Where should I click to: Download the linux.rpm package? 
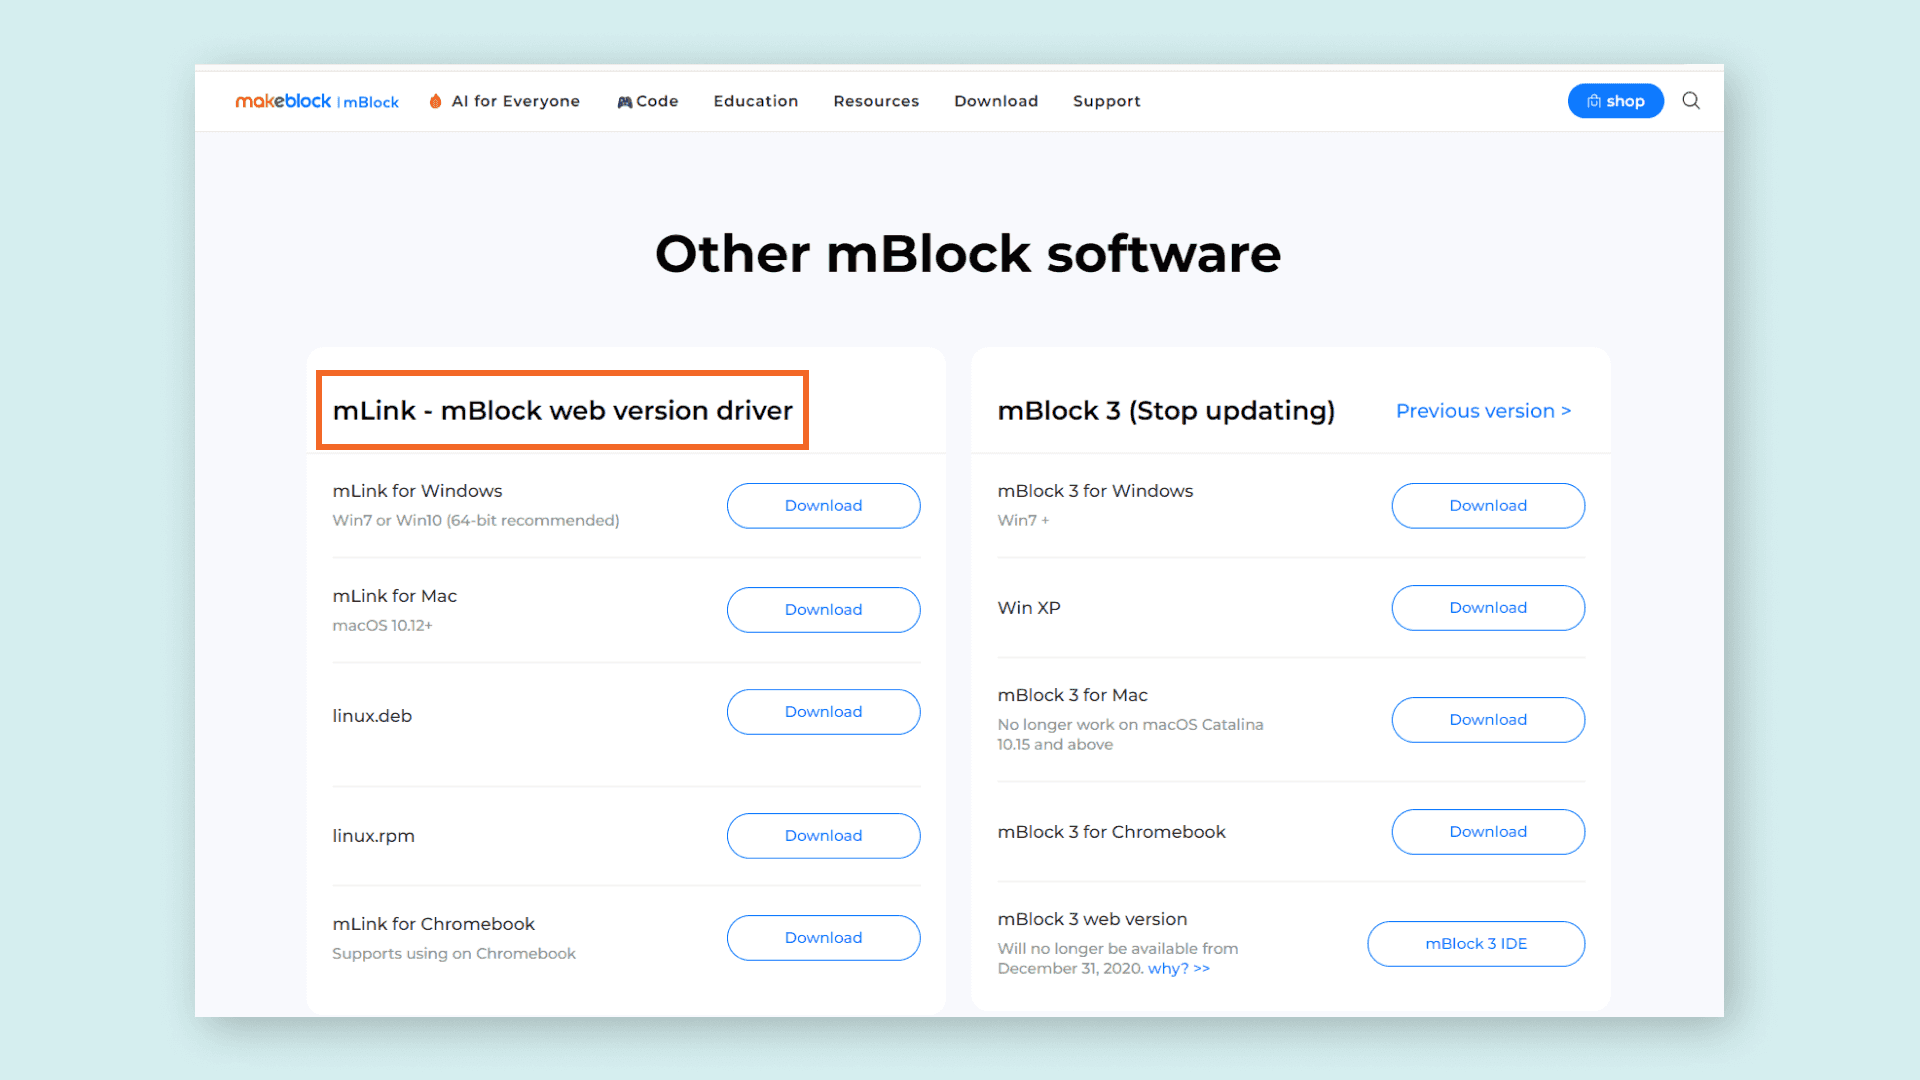(x=823, y=835)
